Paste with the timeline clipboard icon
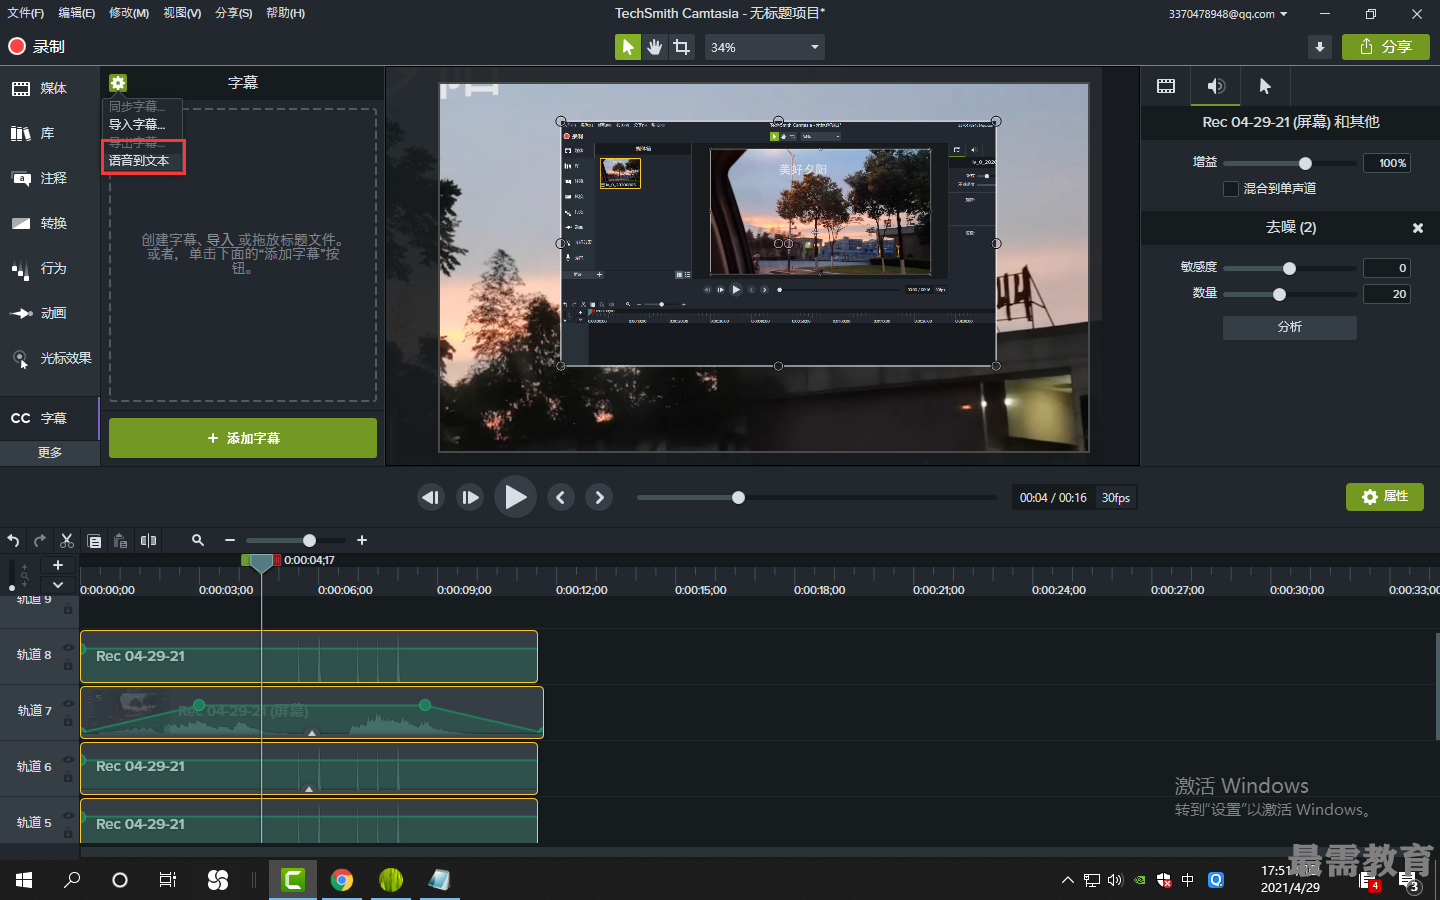Screen dimensions: 1440x900 [121, 541]
